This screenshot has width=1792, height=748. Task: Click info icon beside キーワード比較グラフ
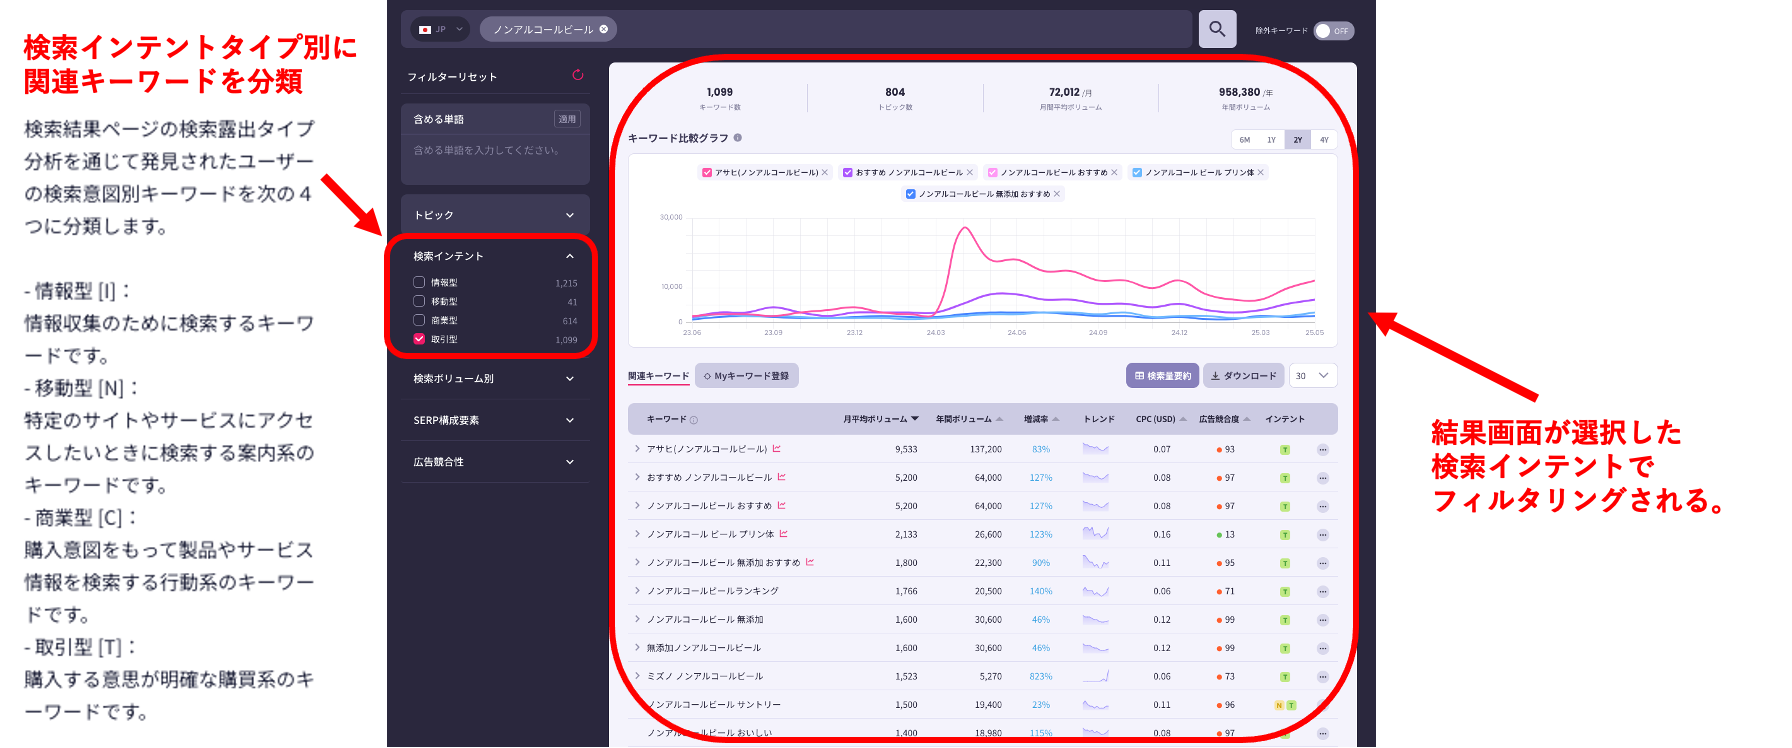click(x=738, y=138)
